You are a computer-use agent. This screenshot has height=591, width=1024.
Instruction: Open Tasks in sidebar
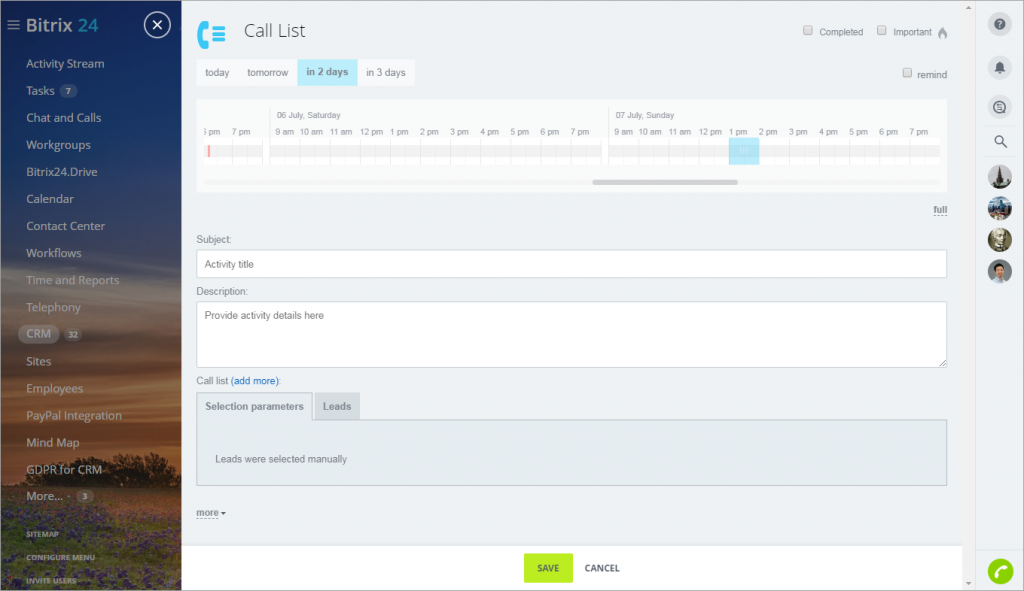click(40, 91)
